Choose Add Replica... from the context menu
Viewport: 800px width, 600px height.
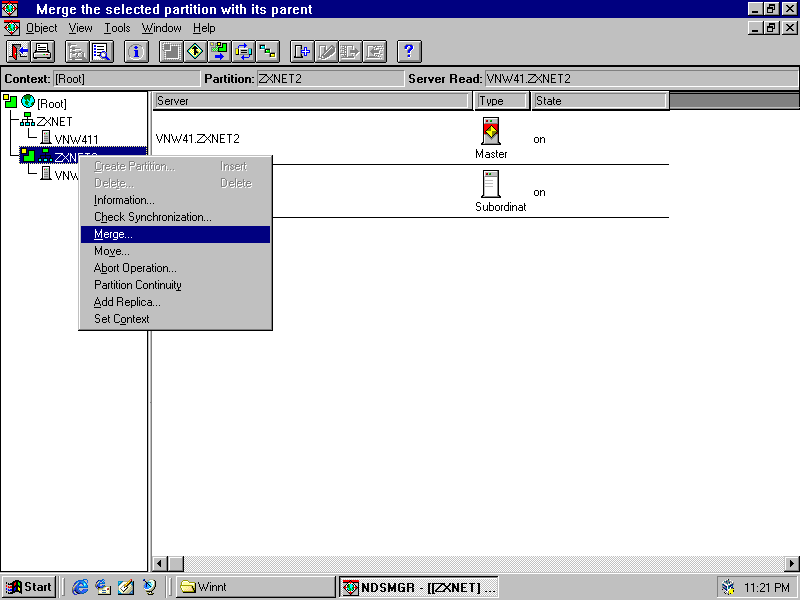point(176,303)
